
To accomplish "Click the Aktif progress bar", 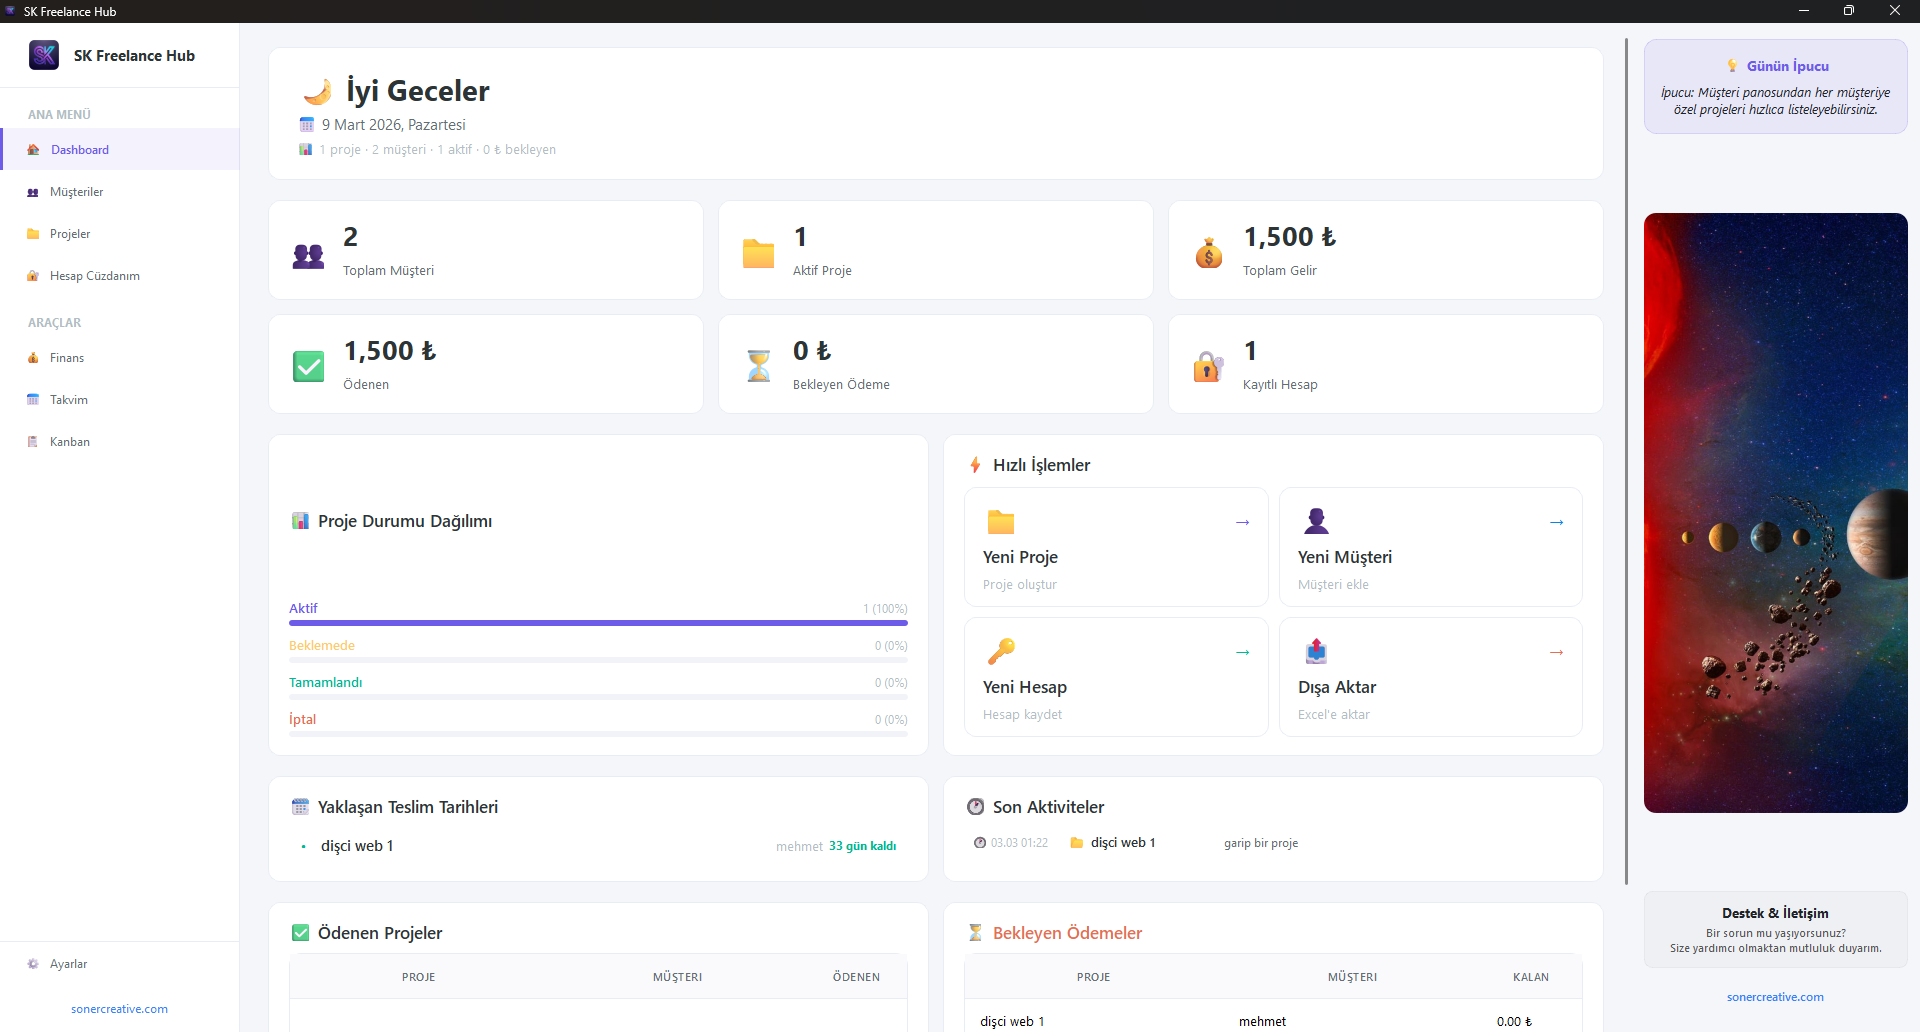I will (x=597, y=622).
